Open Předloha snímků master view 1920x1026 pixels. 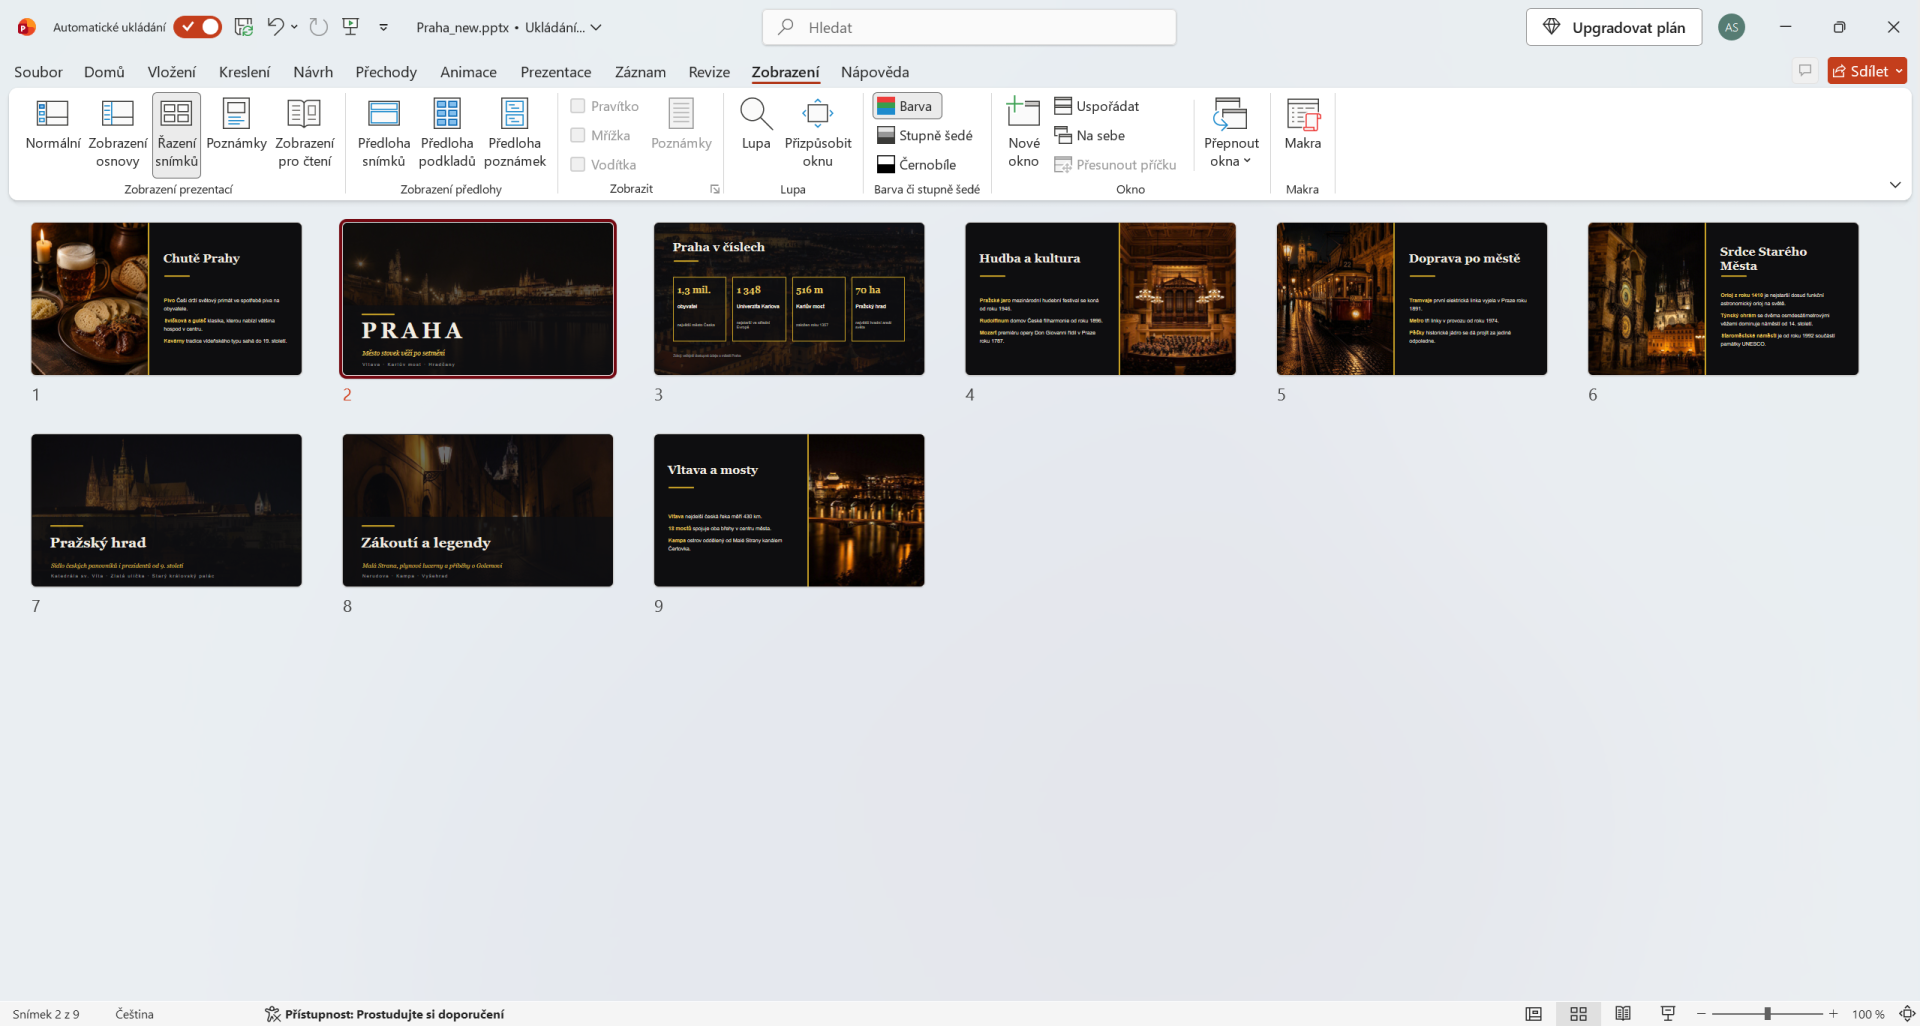384,134
